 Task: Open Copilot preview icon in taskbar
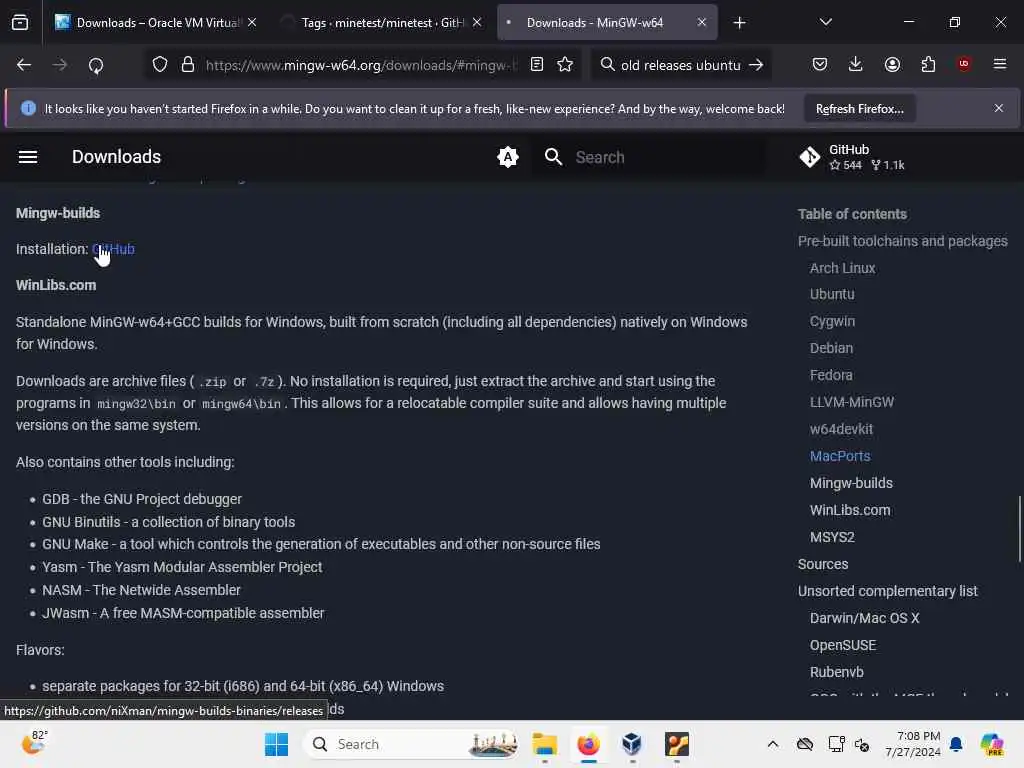(x=992, y=744)
